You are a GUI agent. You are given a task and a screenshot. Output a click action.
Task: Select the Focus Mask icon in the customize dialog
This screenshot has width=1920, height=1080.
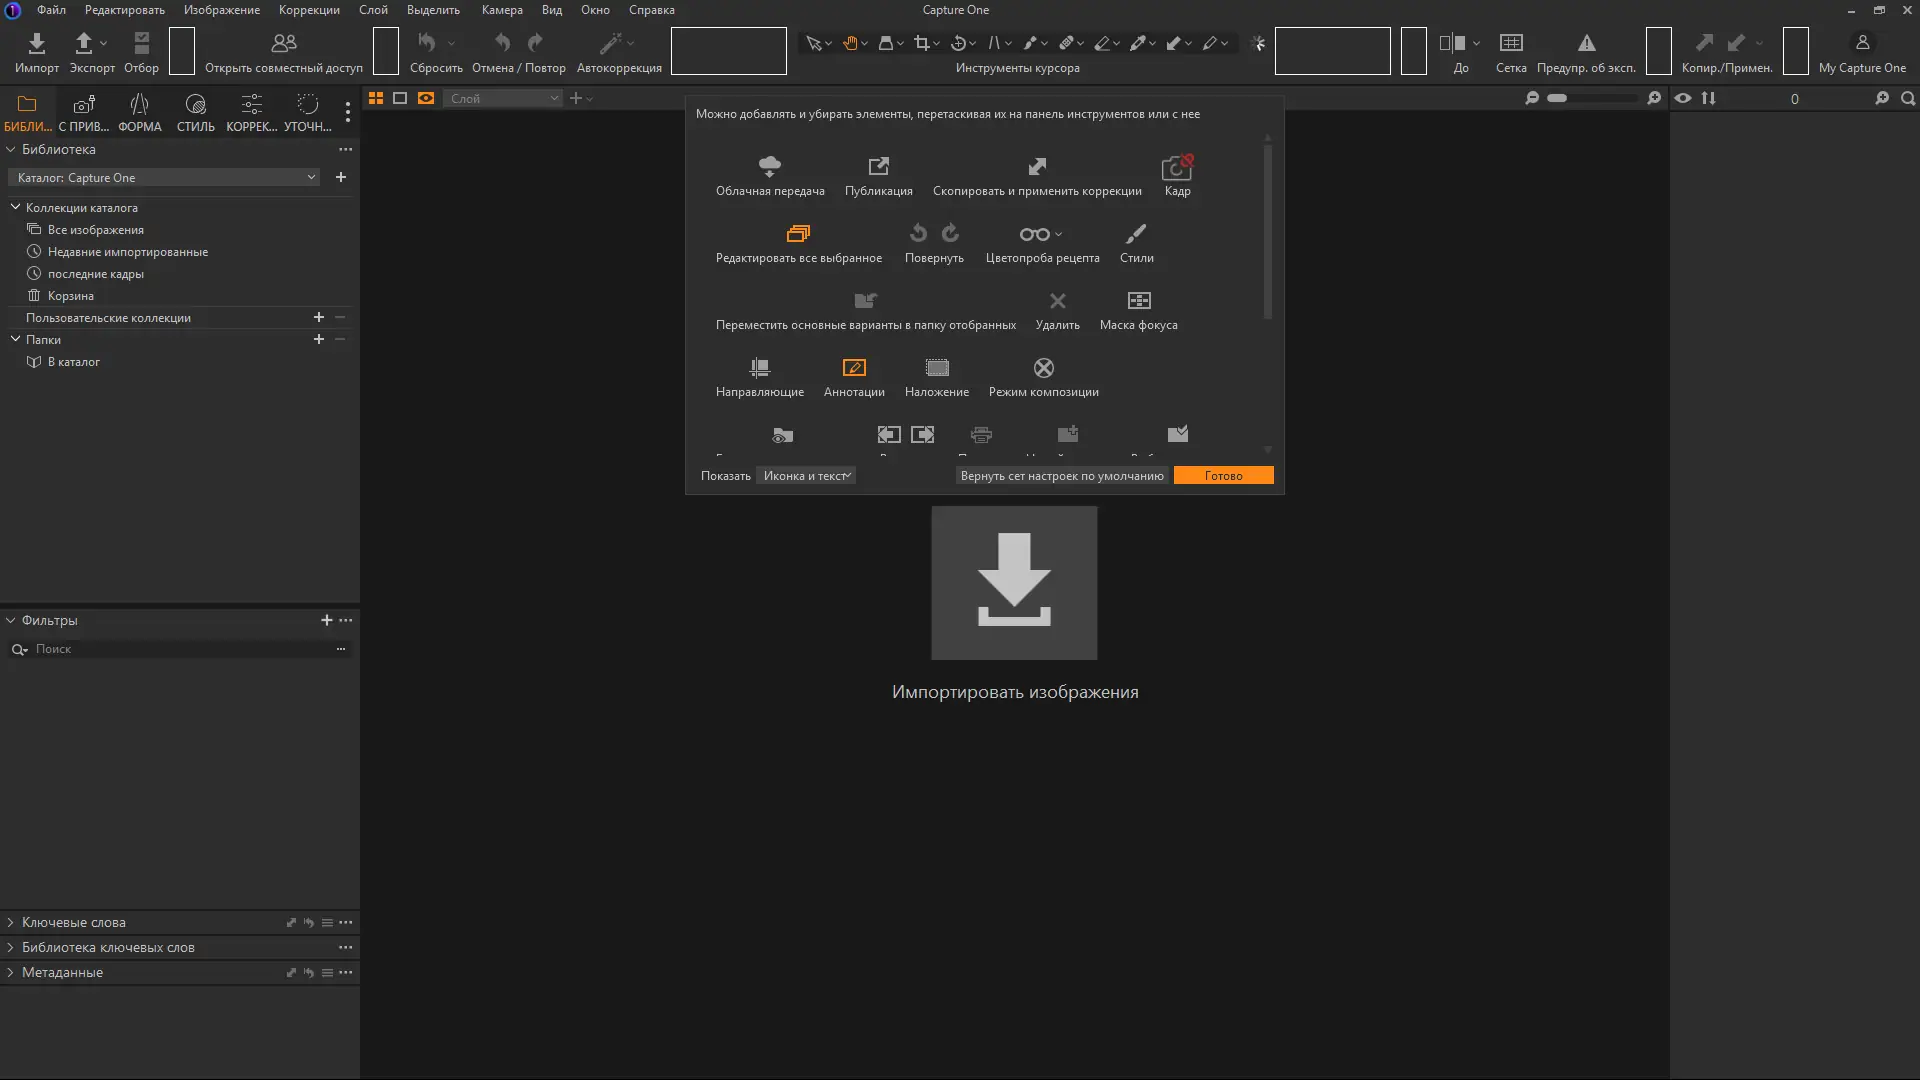click(x=1139, y=301)
